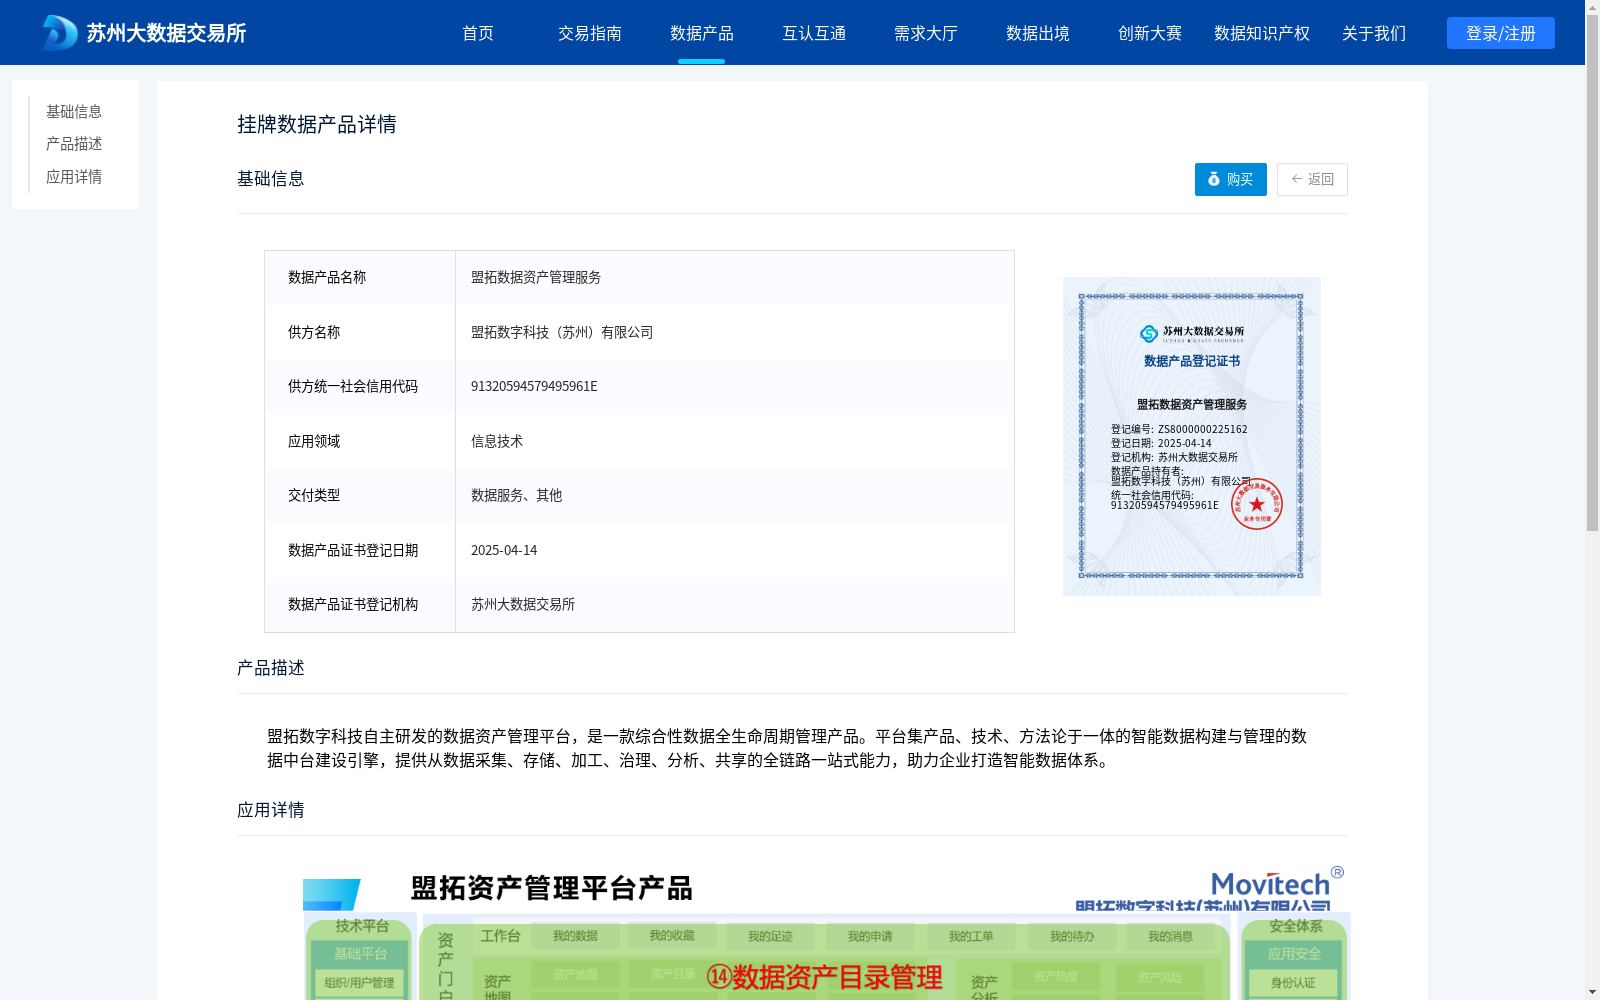
Task: Visit the 关于我们 page
Action: [x=1374, y=33]
